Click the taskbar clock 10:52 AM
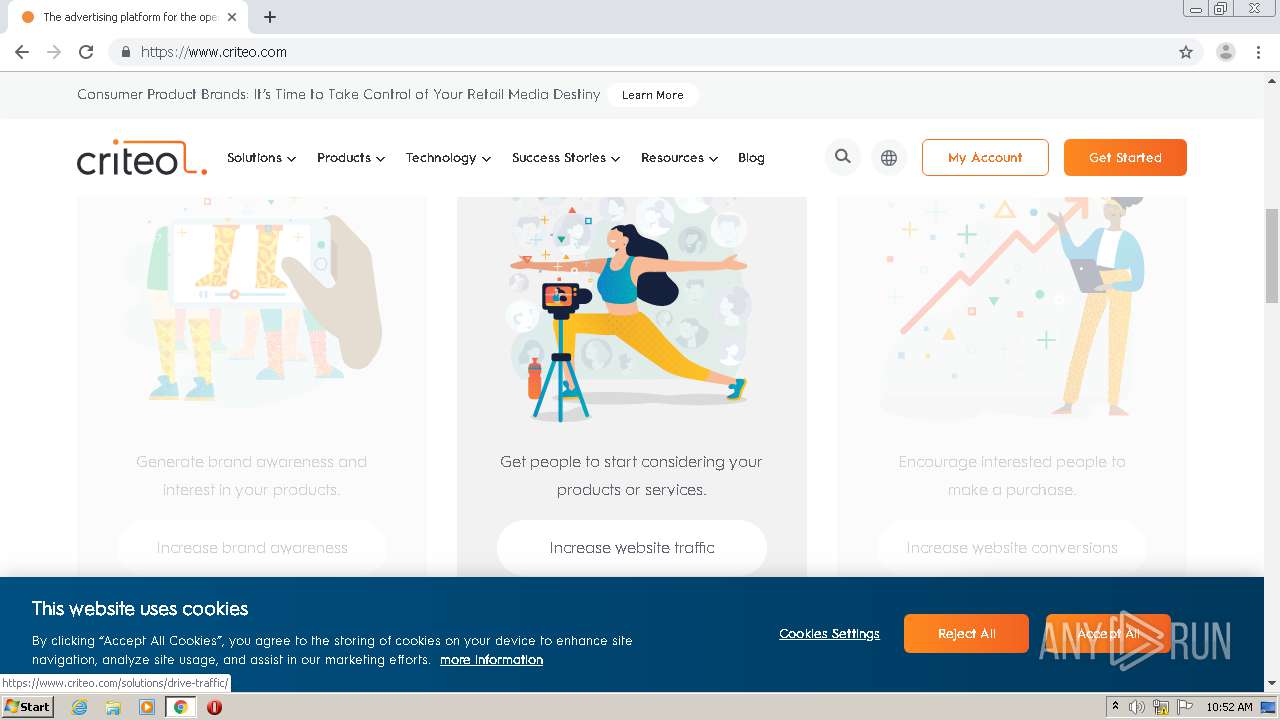Viewport: 1280px width, 720px height. (x=1229, y=707)
